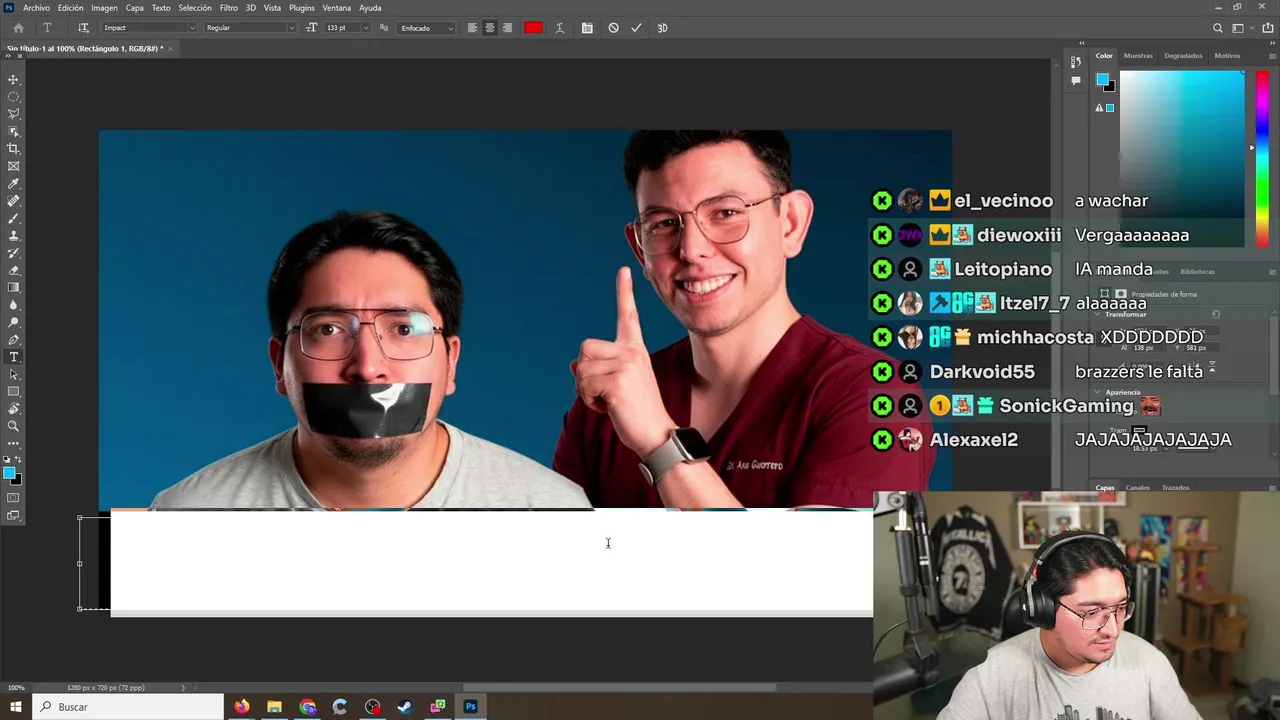Open the Regular font style dropdown
Screen dimensions: 1280x720
250,28
